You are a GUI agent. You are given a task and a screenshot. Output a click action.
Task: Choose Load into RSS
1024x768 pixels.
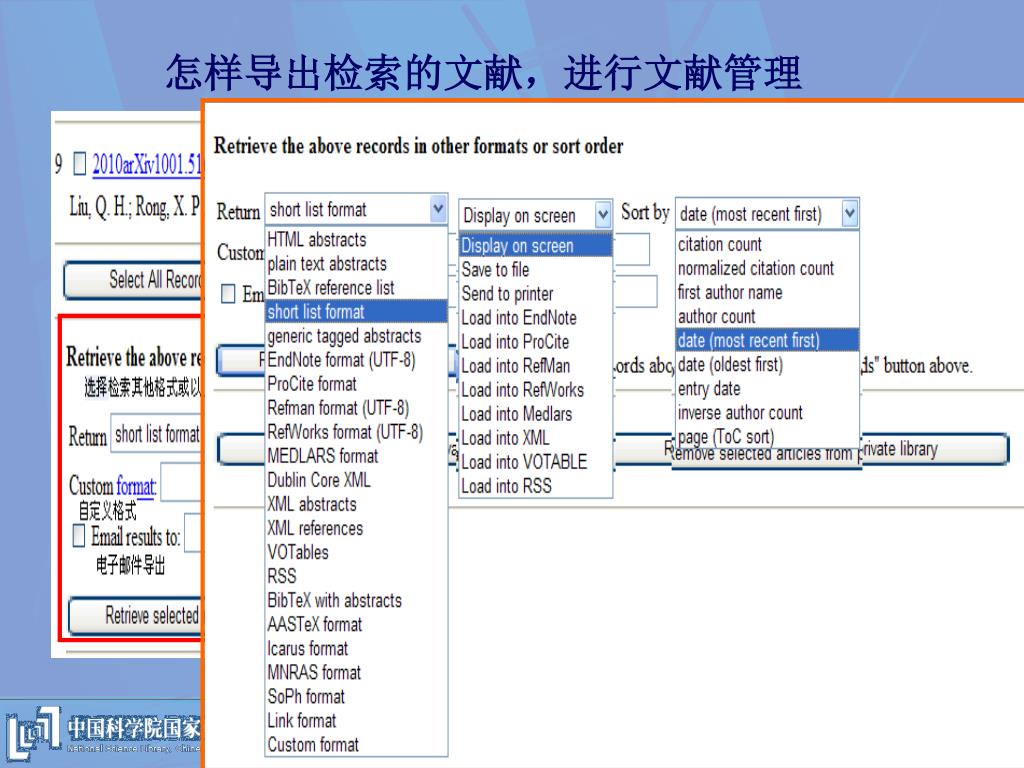point(536,487)
